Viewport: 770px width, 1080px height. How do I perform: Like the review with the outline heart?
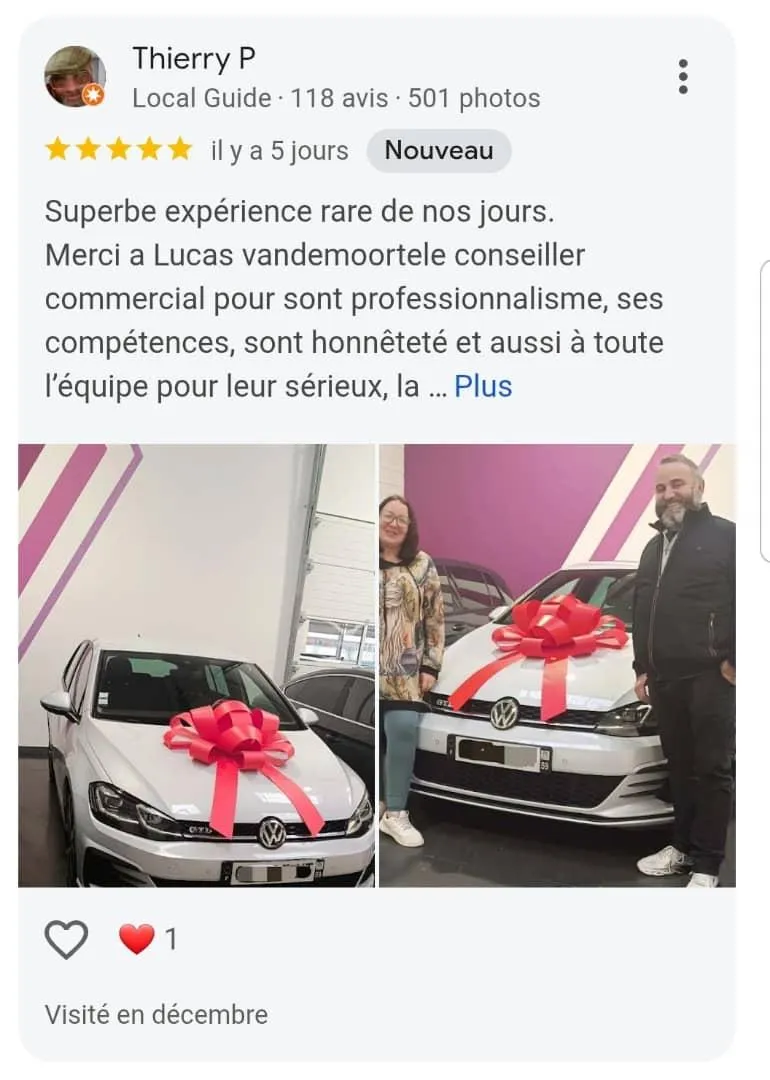point(66,939)
